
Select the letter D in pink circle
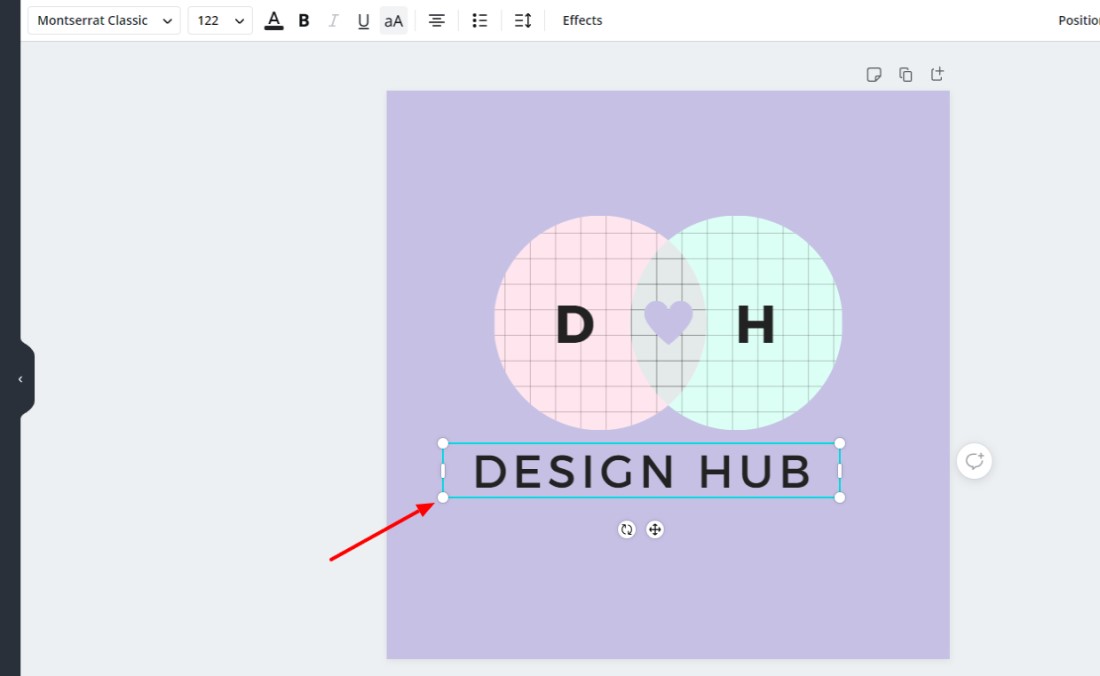coord(575,325)
